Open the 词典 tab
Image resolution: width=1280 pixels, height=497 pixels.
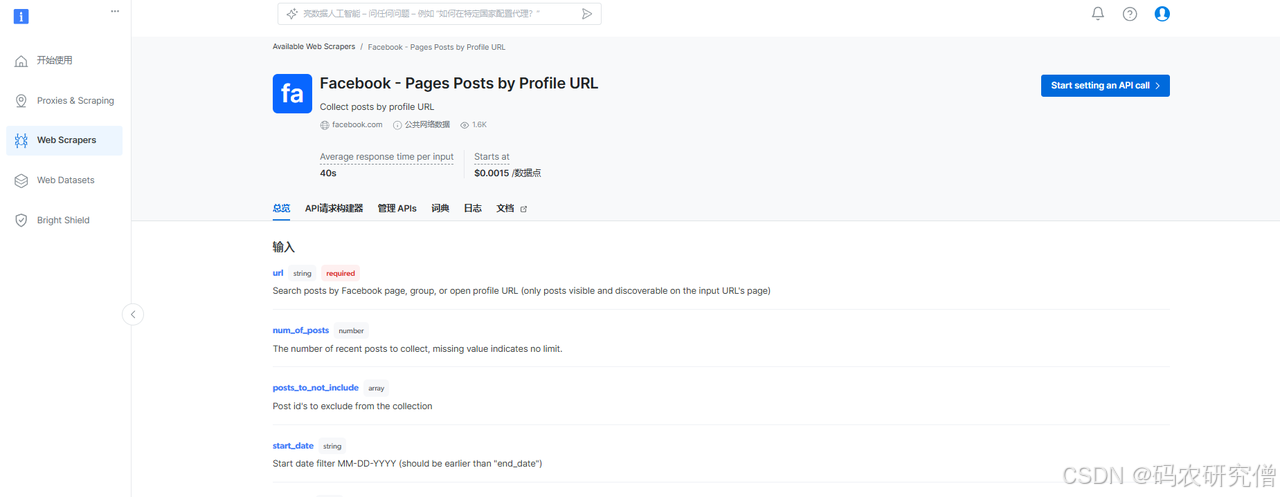click(440, 208)
